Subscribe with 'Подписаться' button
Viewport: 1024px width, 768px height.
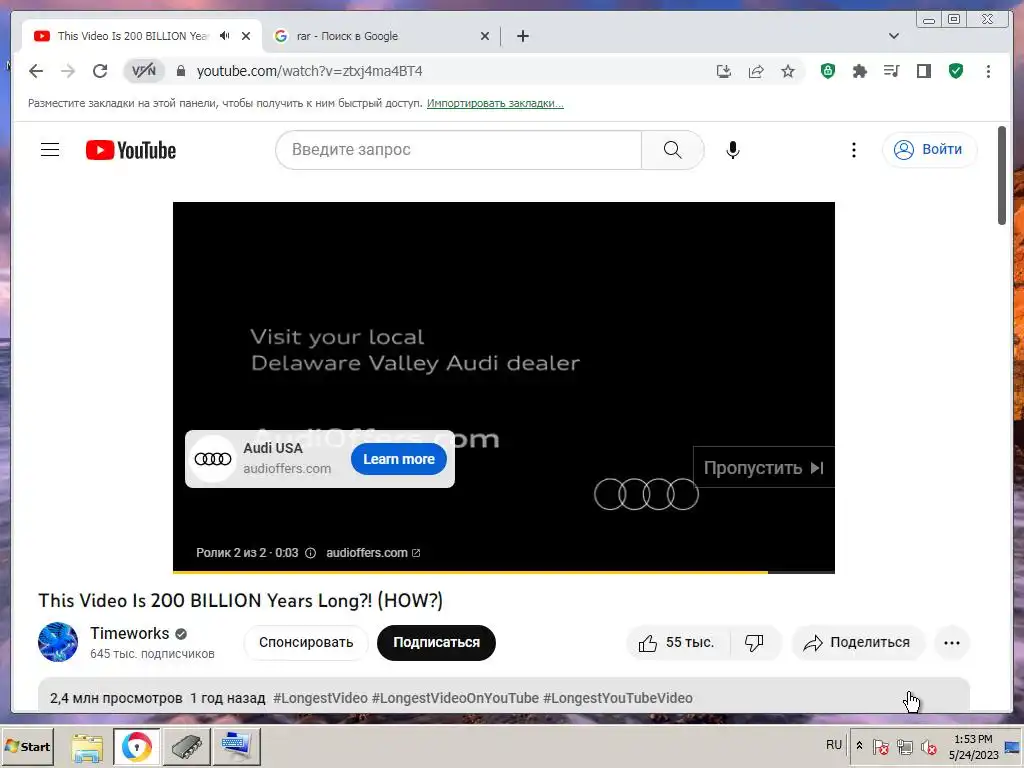point(436,643)
